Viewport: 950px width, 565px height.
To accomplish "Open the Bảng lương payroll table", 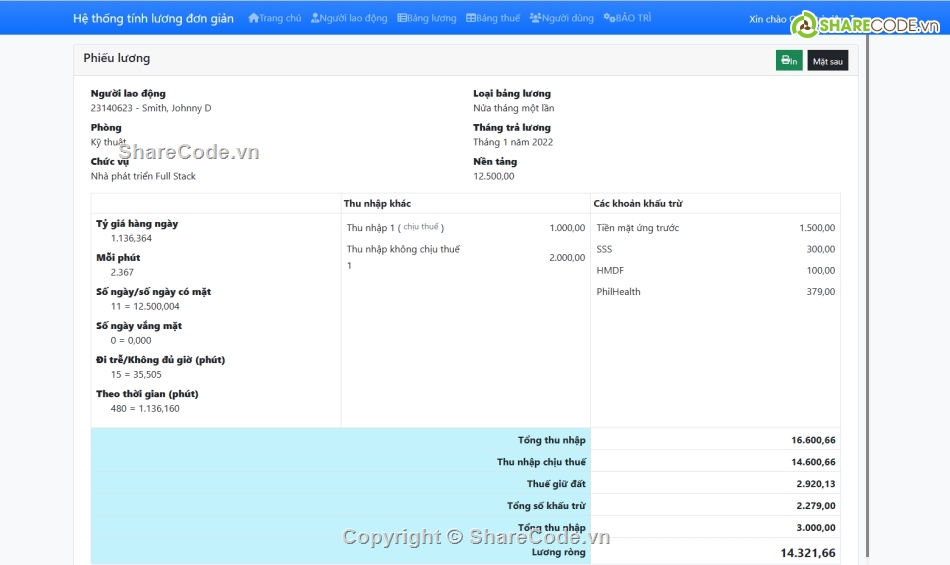I will click(x=427, y=18).
